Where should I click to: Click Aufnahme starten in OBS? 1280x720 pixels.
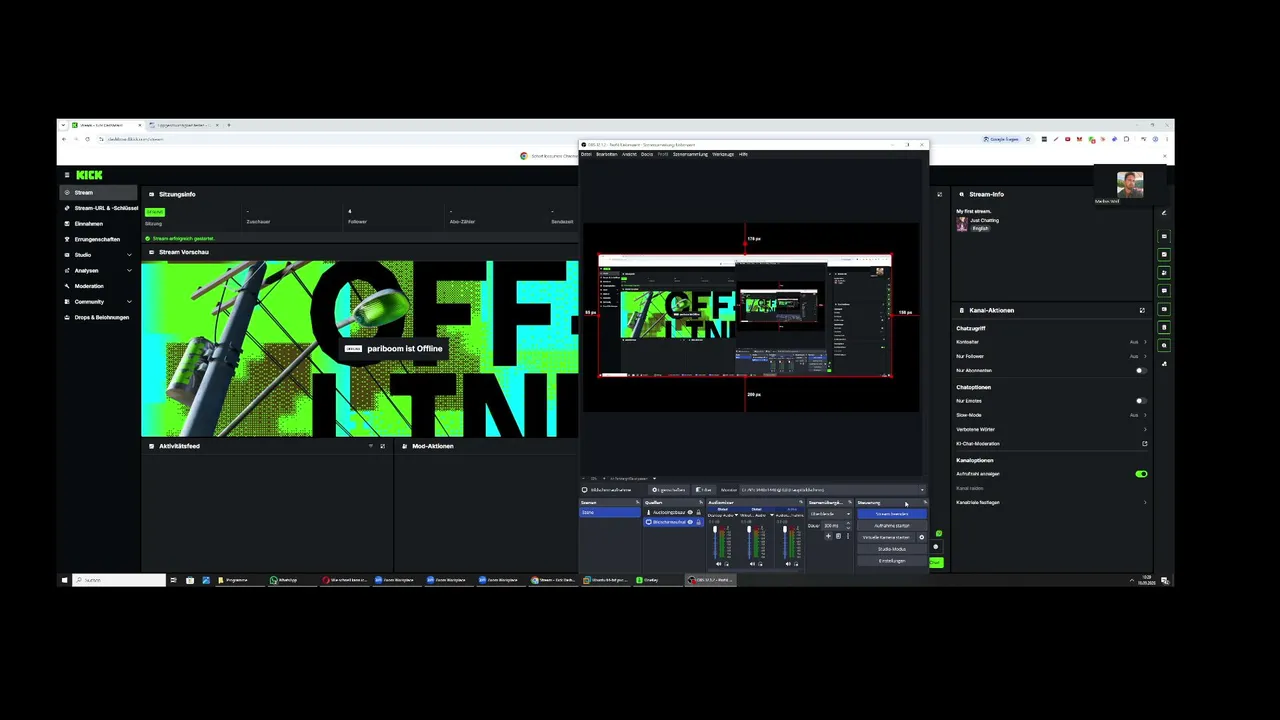892,526
